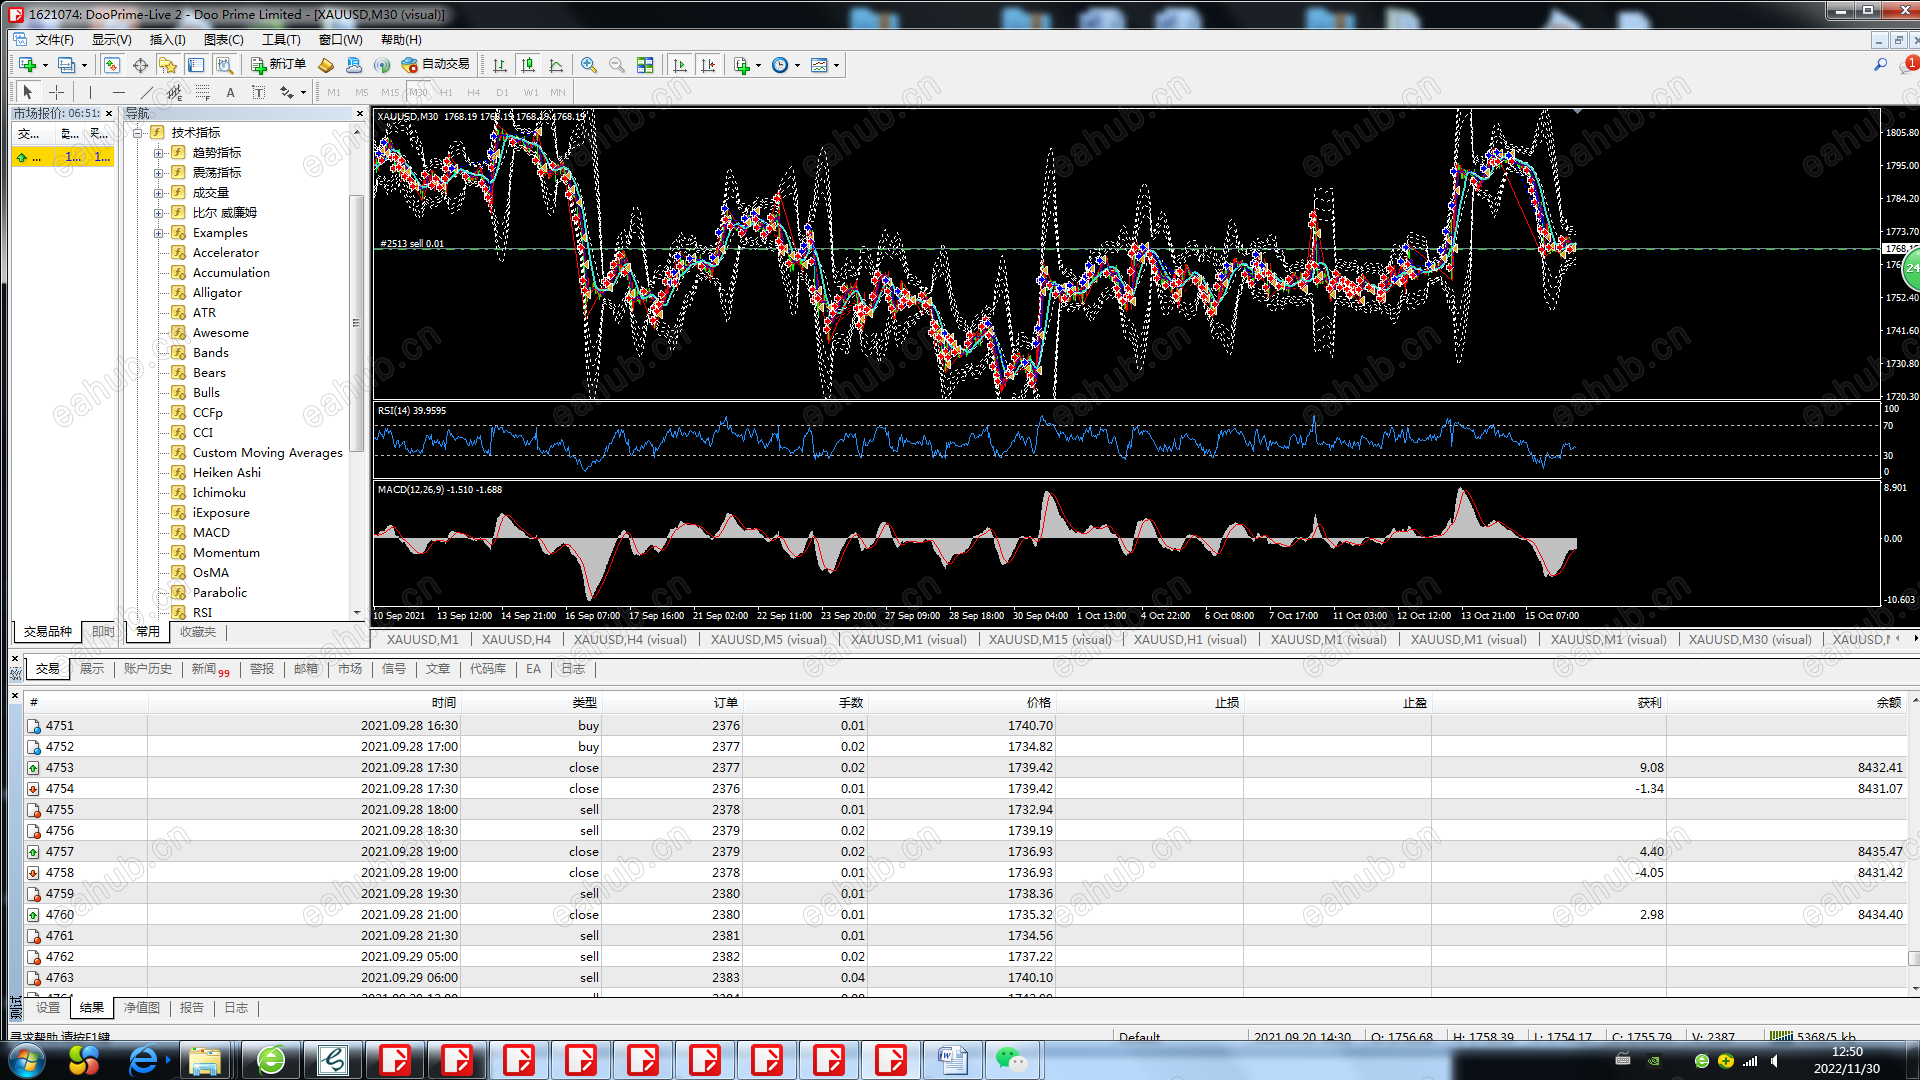Enable chart auto scroll icon
Screen dimensions: 1920x1080
[x=680, y=65]
